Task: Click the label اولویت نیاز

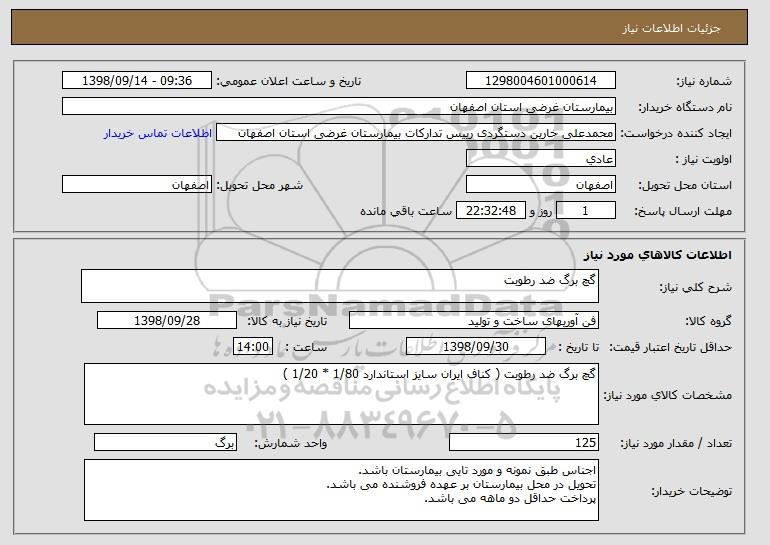Action: [703, 159]
